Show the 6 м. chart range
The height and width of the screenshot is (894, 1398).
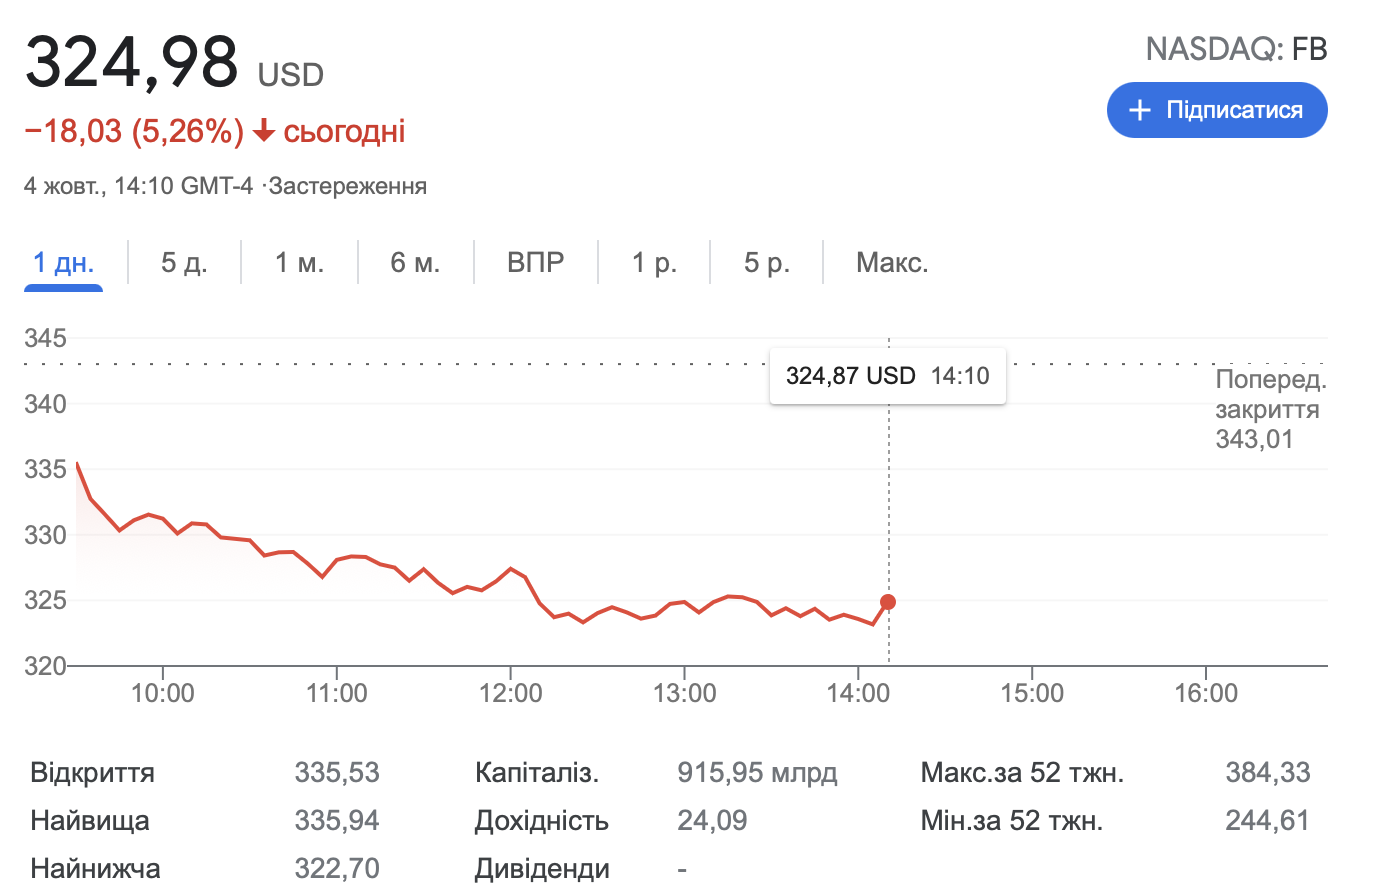(x=415, y=263)
